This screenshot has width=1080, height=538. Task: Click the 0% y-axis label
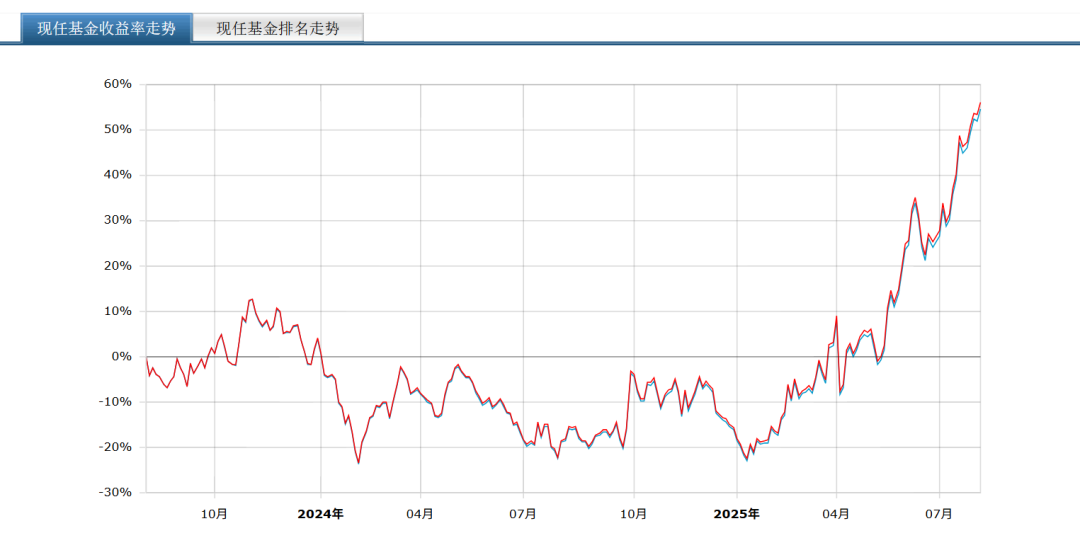pyautogui.click(x=121, y=357)
